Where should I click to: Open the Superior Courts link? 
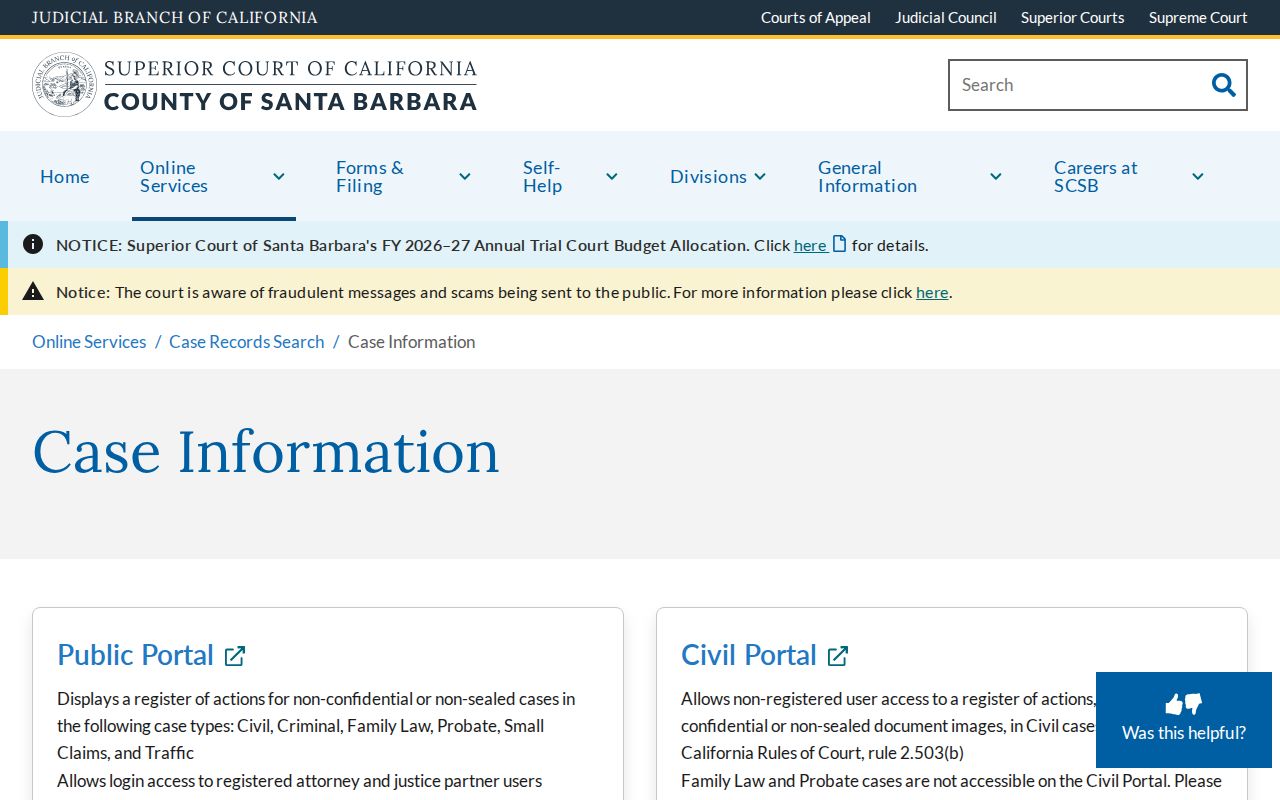pyautogui.click(x=1073, y=18)
